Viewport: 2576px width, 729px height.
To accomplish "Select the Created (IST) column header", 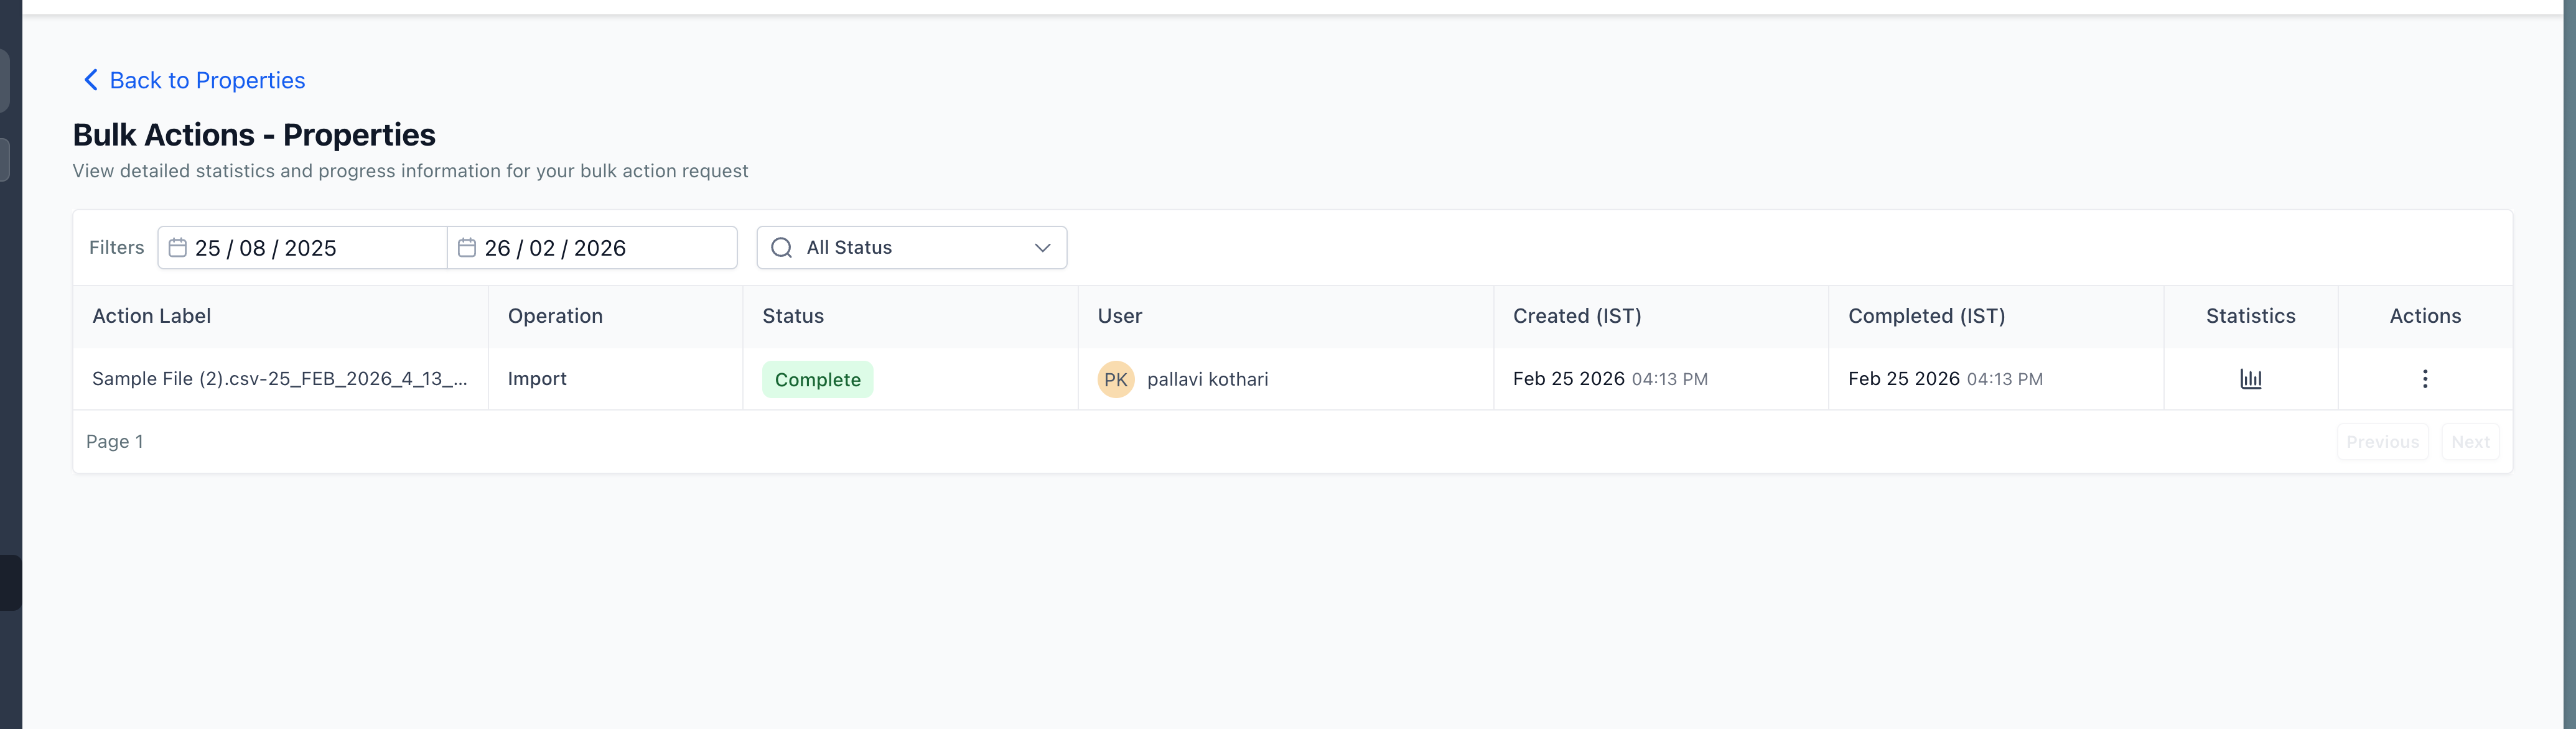I will pos(1577,316).
